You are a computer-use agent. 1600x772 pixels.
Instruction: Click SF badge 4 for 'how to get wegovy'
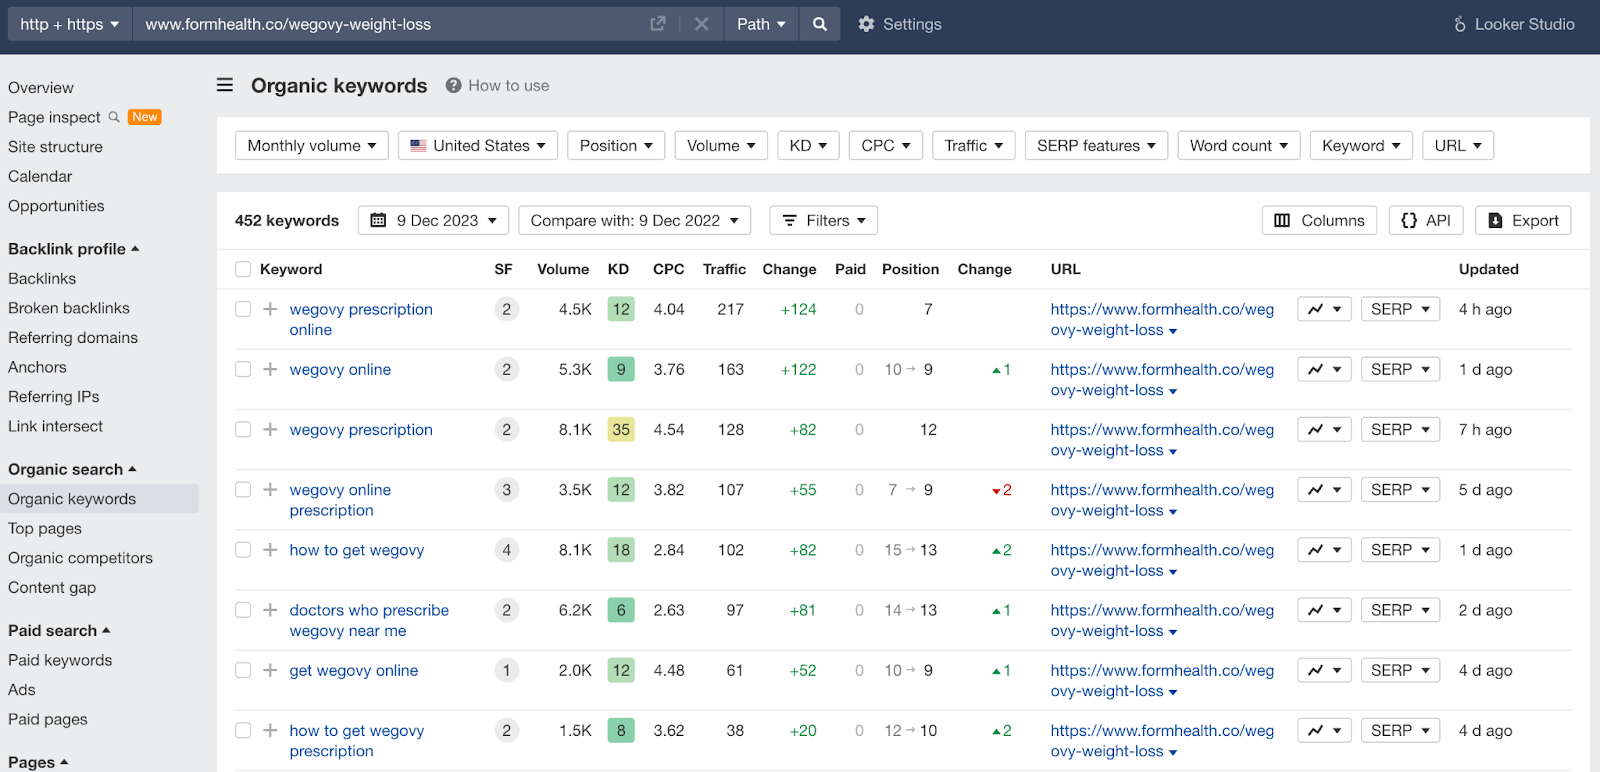(x=507, y=549)
